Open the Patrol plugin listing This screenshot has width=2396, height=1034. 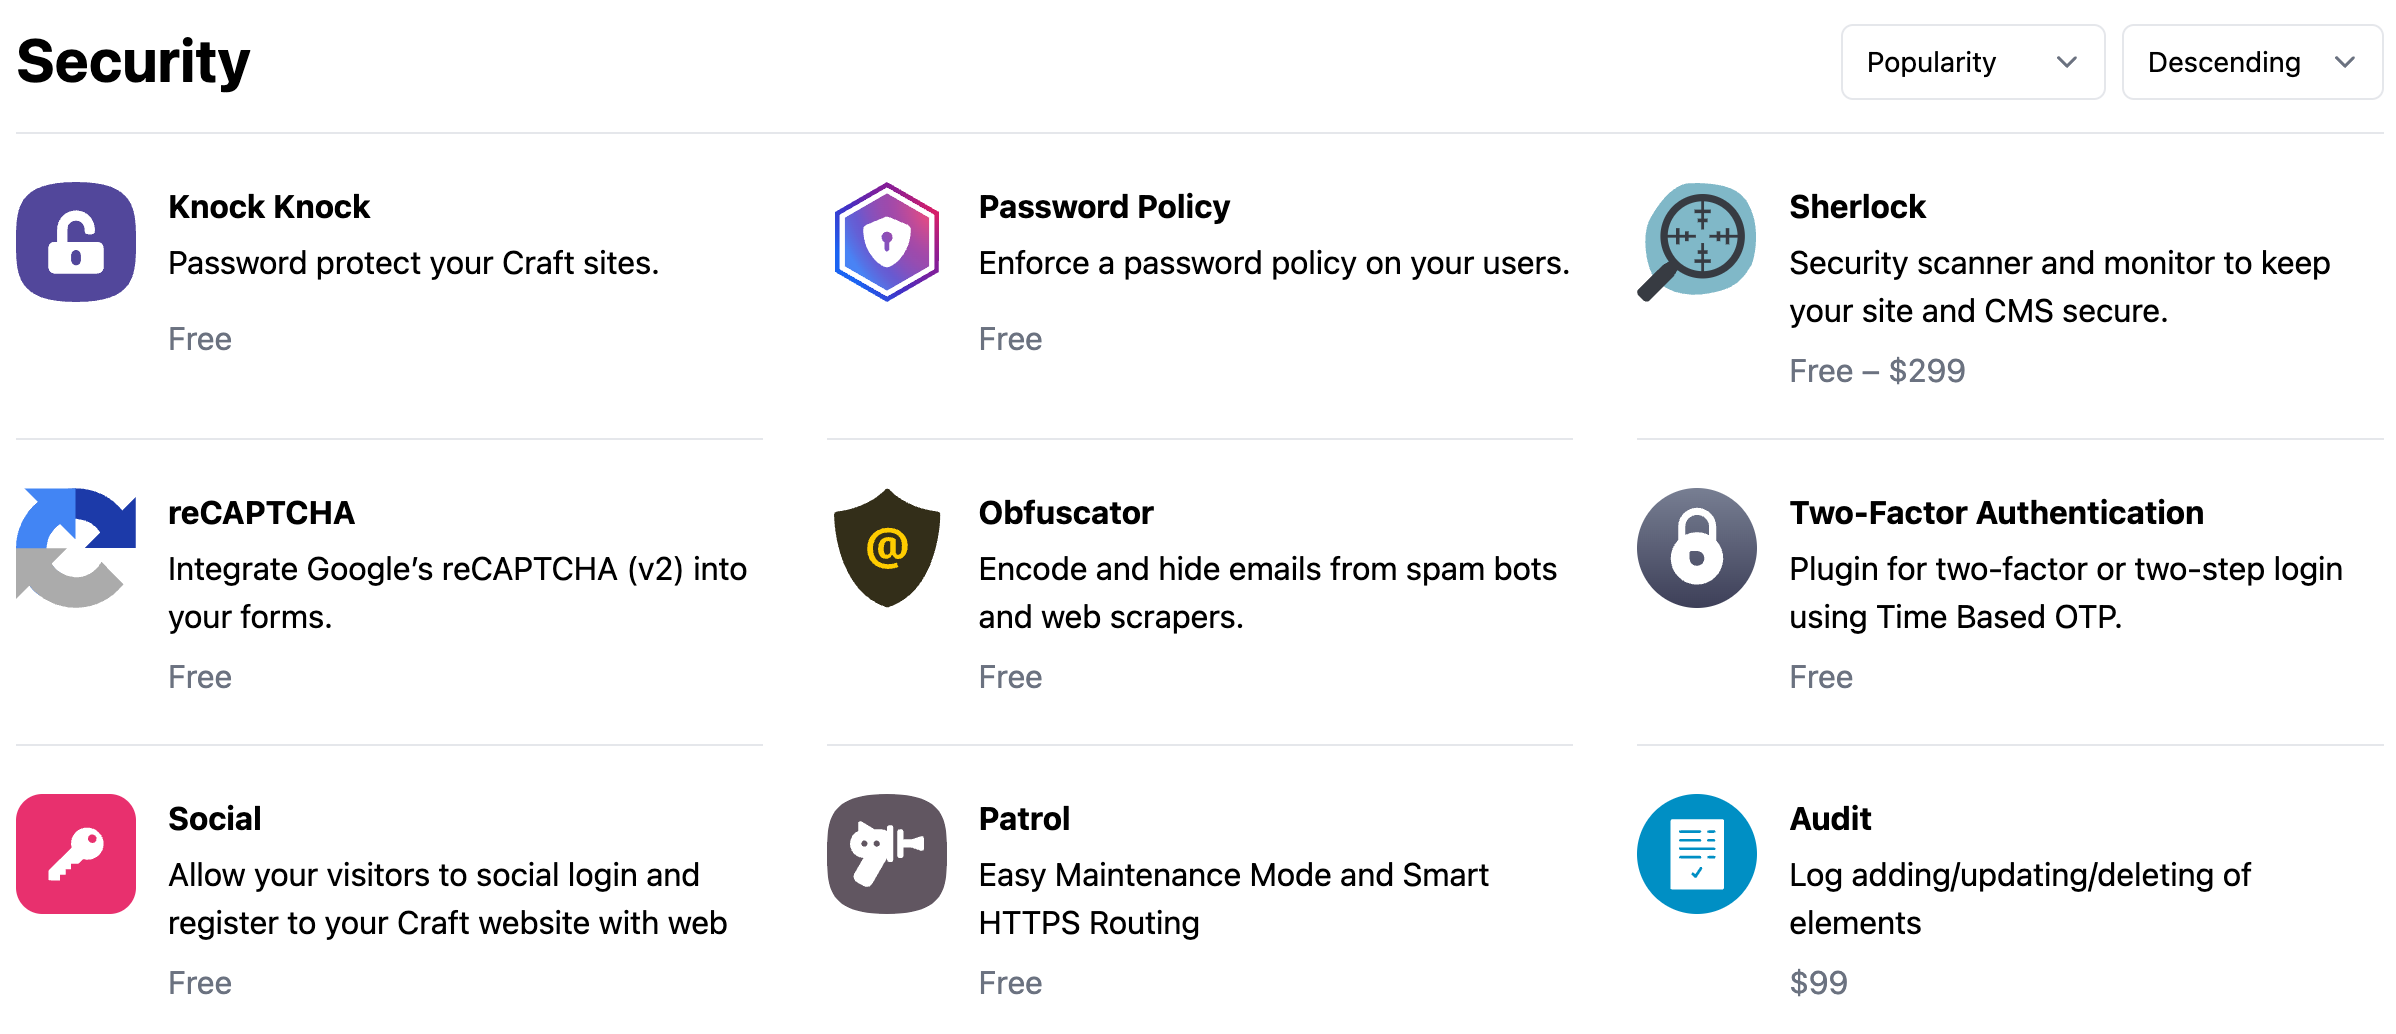tap(1024, 819)
